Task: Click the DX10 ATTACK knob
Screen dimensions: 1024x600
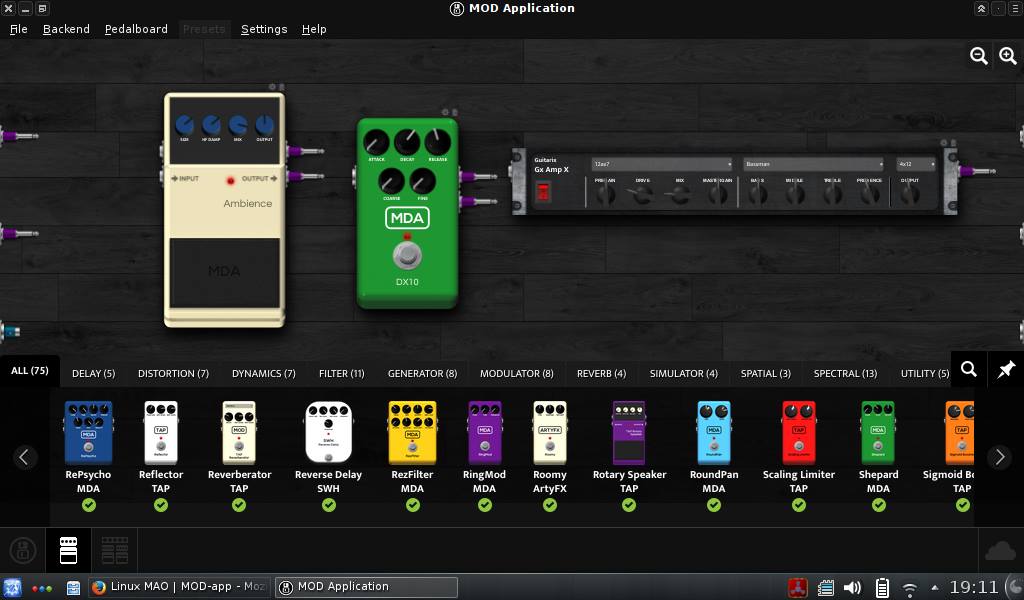Action: pos(376,142)
